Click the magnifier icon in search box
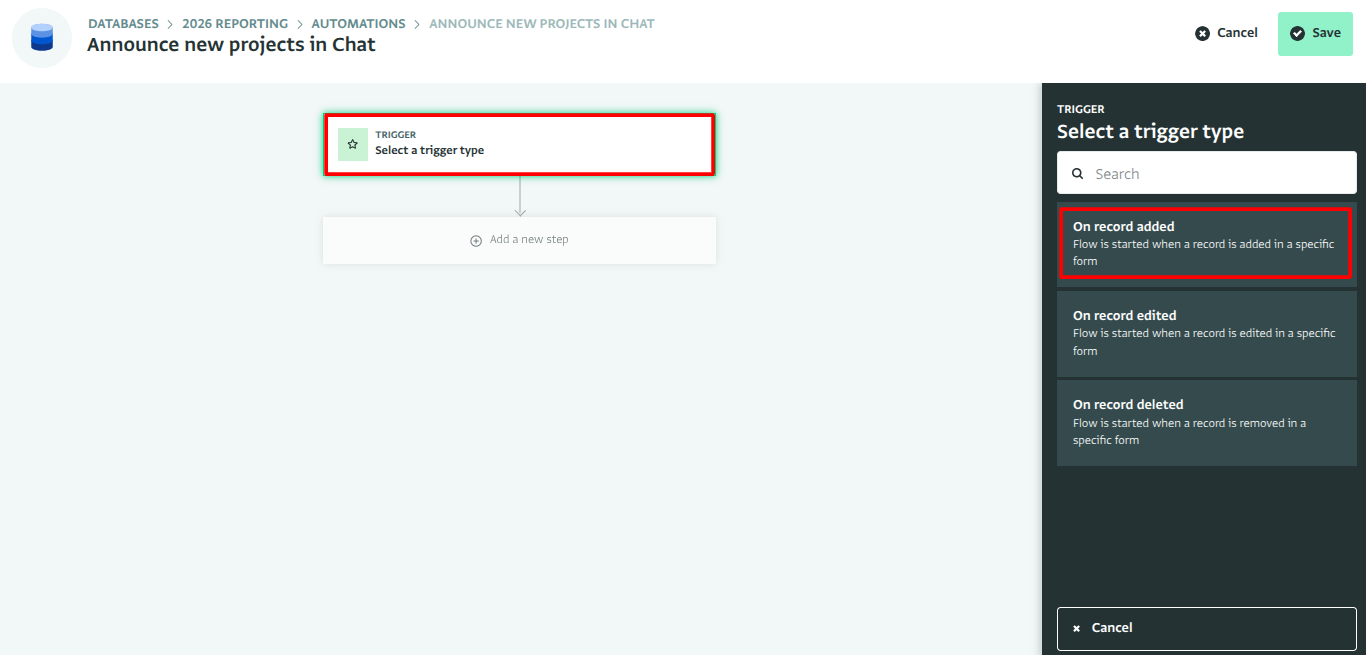The height and width of the screenshot is (655, 1366). click(x=1078, y=173)
